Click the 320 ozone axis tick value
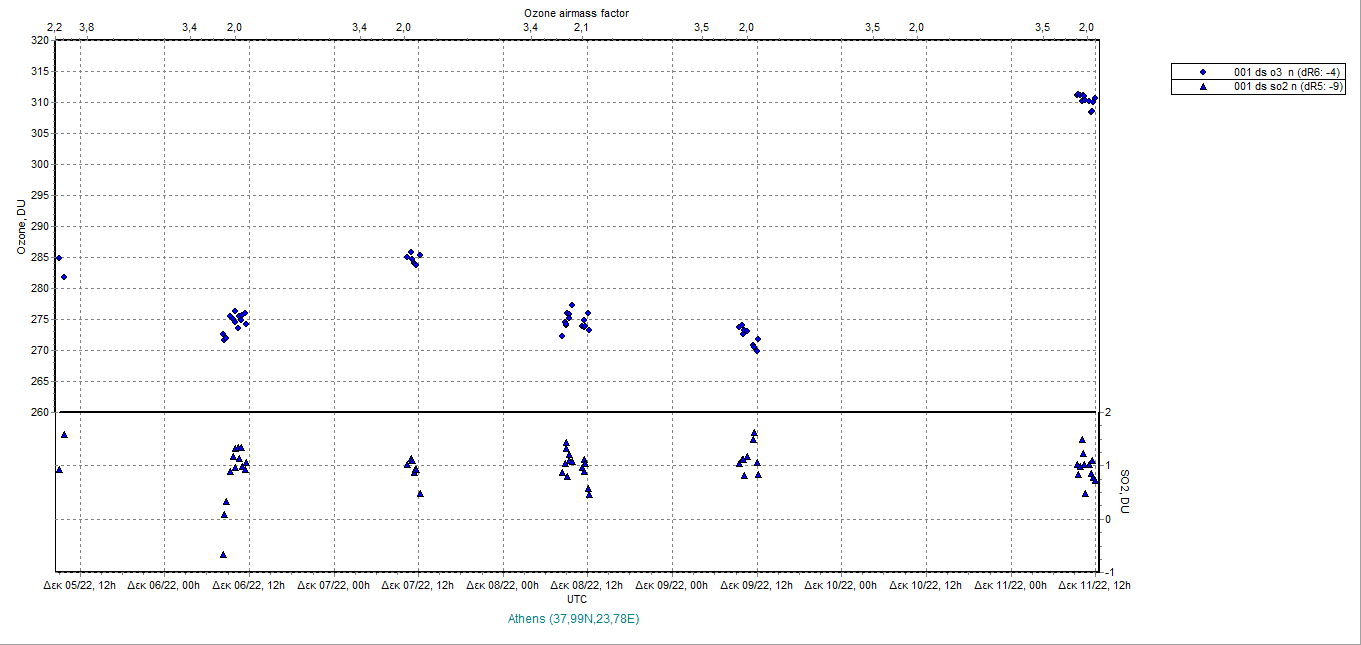1361x645 pixels. click(39, 41)
